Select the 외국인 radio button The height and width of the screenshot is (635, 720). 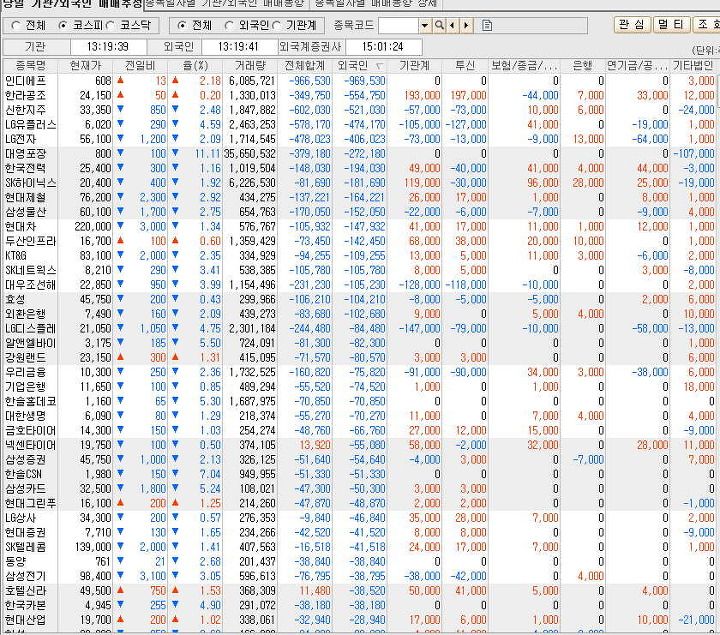click(229, 26)
